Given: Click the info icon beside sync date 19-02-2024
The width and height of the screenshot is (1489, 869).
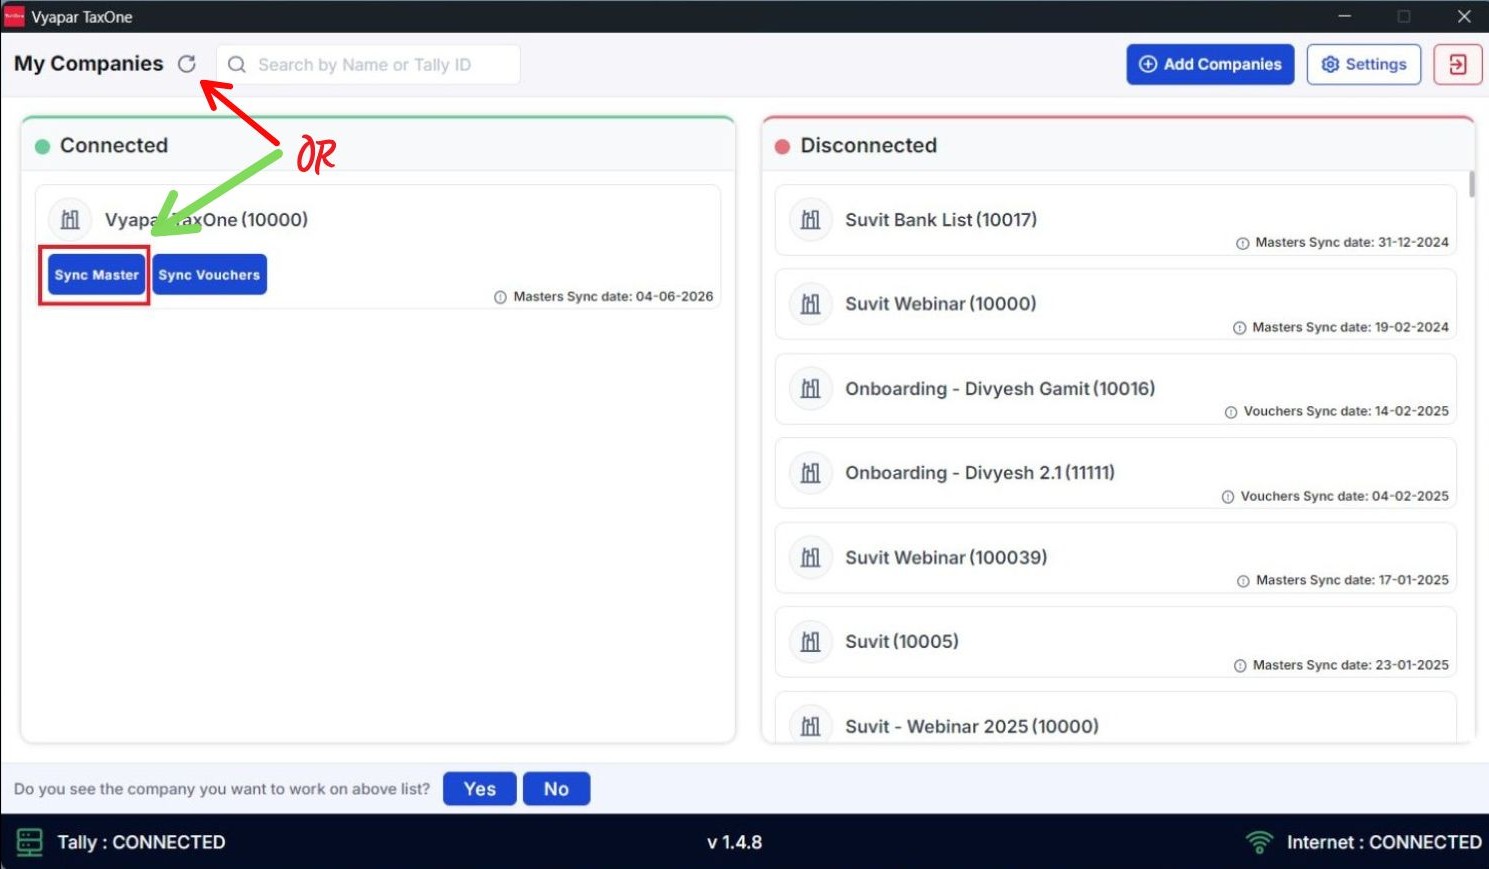Looking at the screenshot, I should [x=1239, y=328].
